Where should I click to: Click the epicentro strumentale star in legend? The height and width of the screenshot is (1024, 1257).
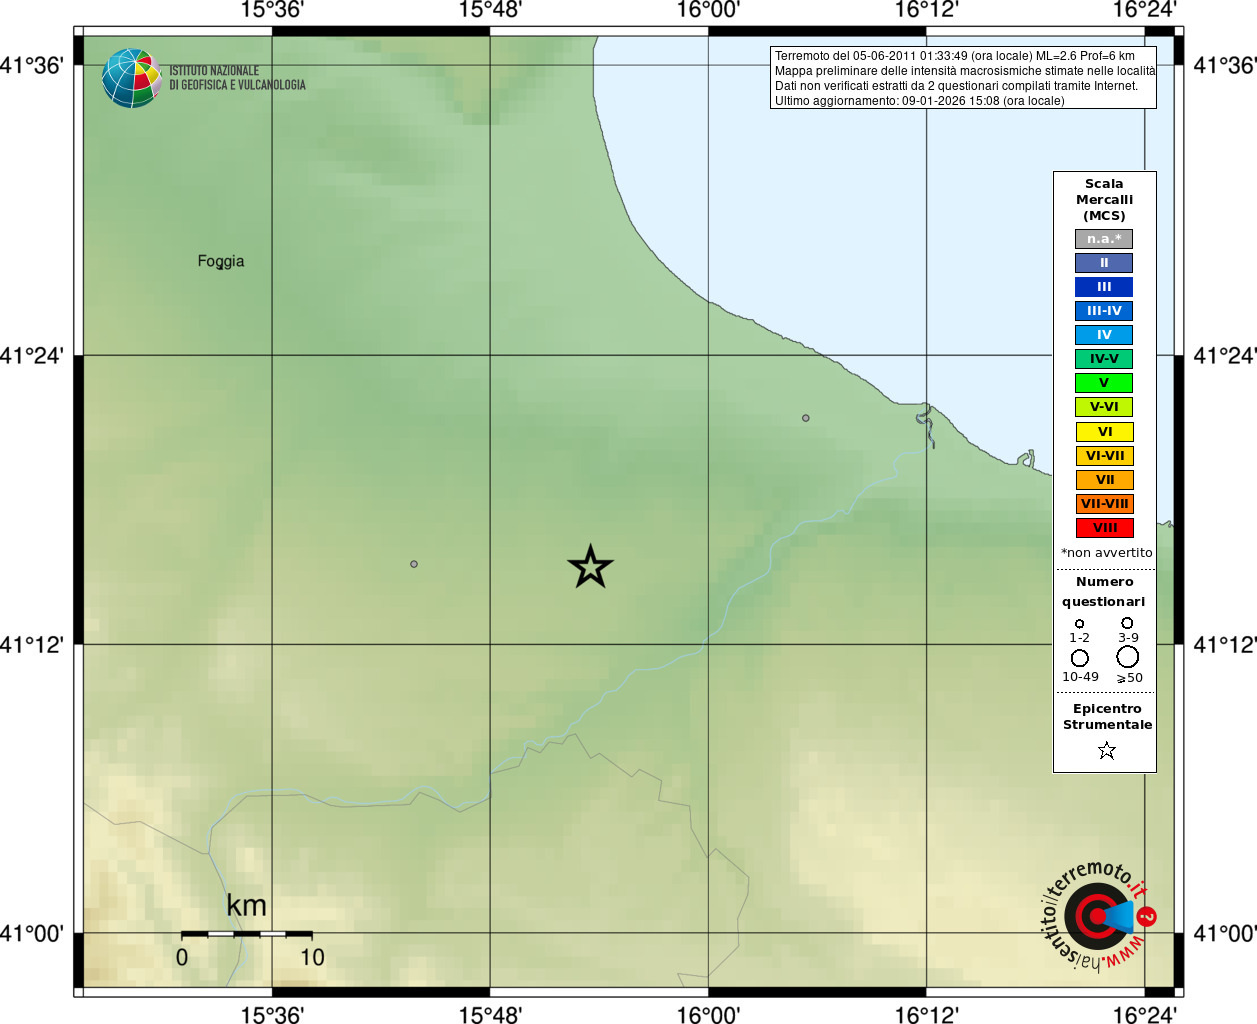pyautogui.click(x=1106, y=750)
